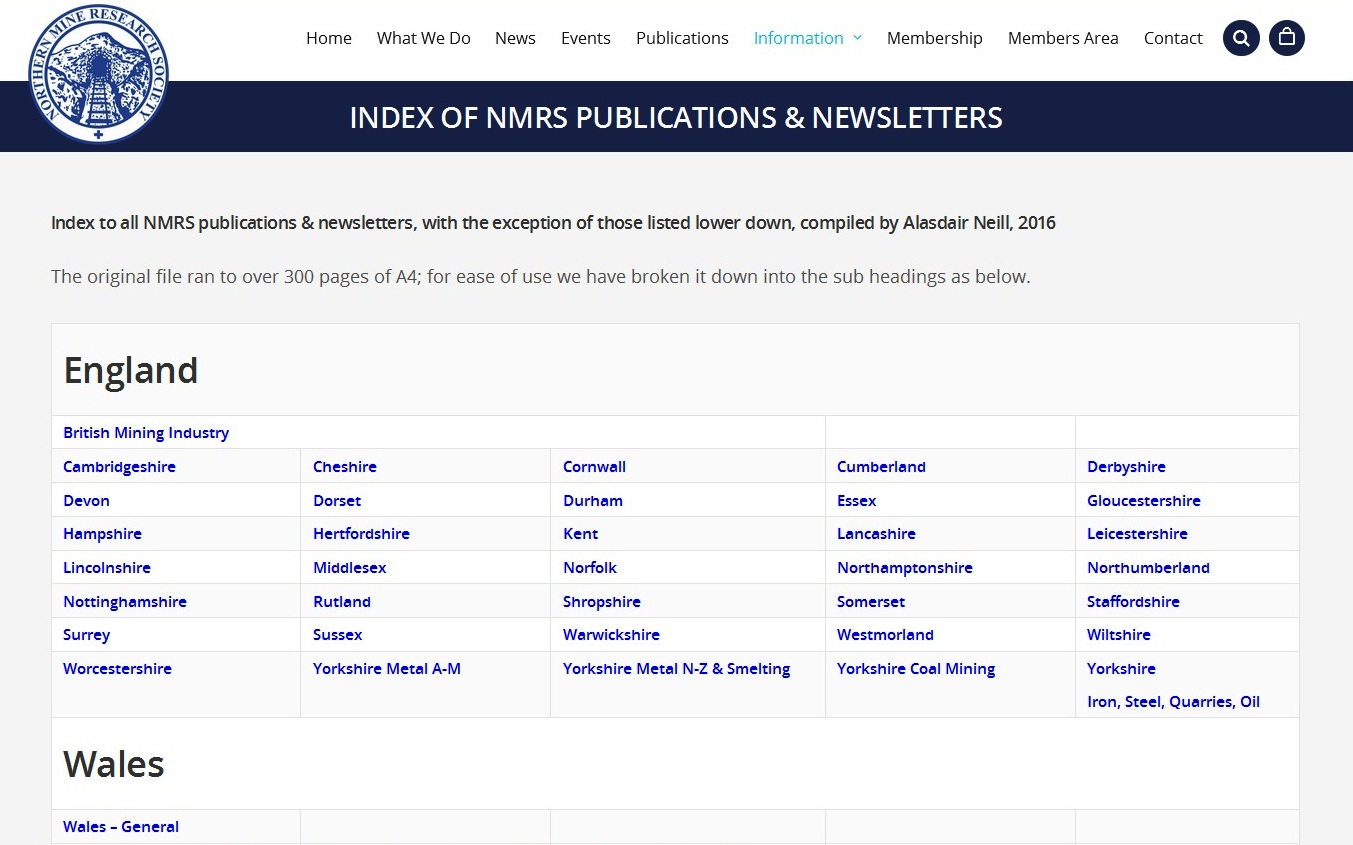Image resolution: width=1353 pixels, height=845 pixels.
Task: Open Yorkshire Metal N-Z & Smelting link
Action: (676, 669)
